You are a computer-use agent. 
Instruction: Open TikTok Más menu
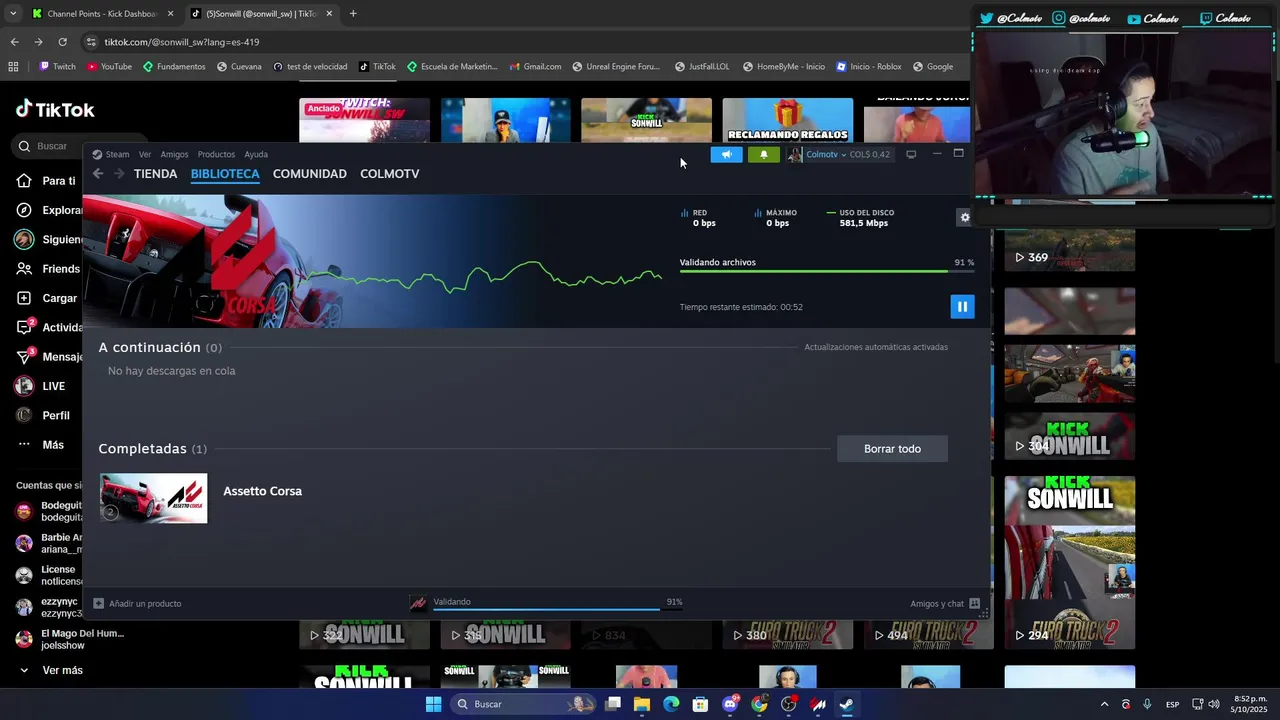[40, 445]
